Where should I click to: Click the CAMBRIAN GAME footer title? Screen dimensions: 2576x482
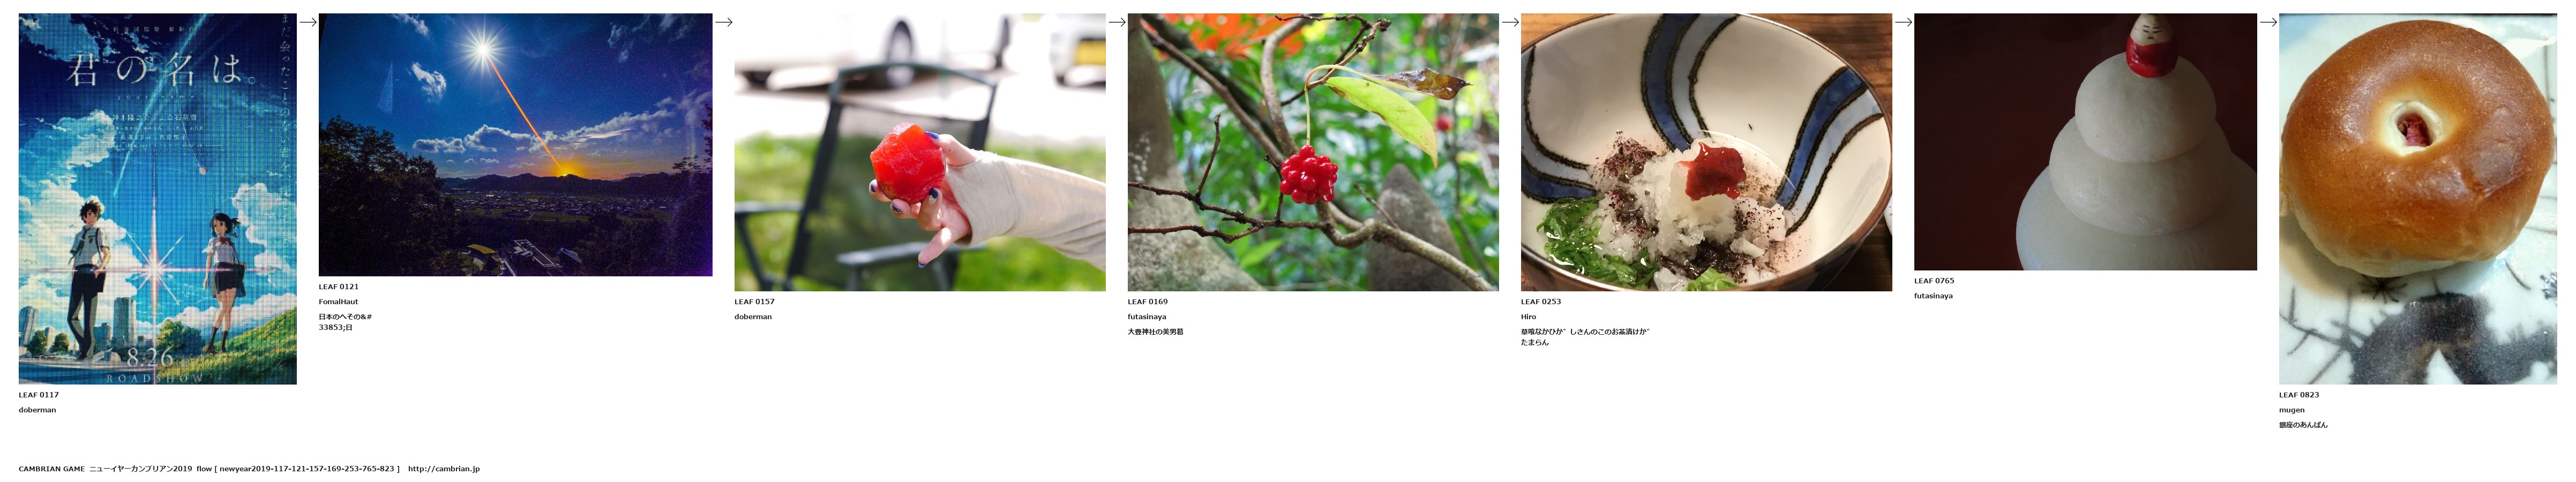click(x=52, y=469)
